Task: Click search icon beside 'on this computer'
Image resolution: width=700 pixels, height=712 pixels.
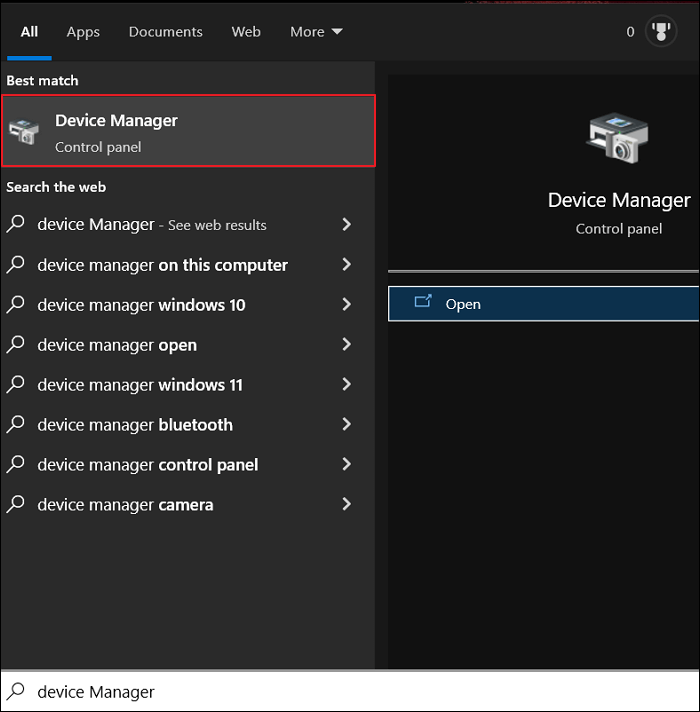Action: pos(15,264)
